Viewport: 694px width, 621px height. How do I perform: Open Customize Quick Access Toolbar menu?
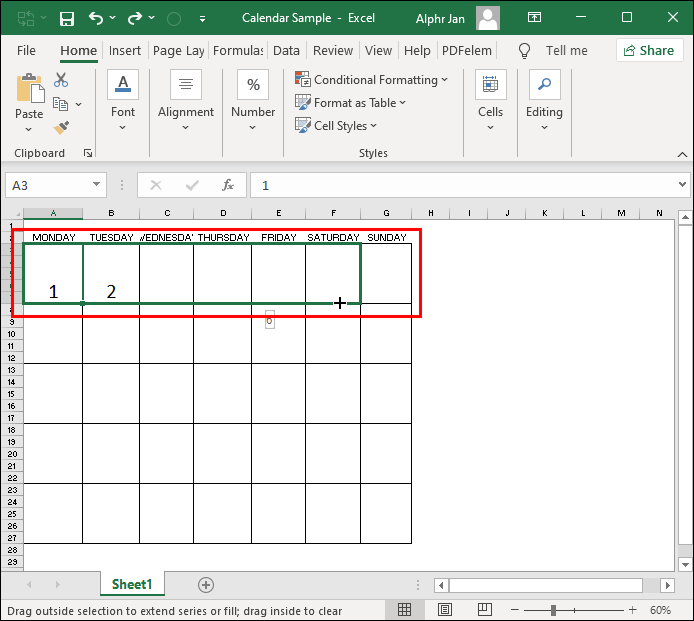pos(202,19)
